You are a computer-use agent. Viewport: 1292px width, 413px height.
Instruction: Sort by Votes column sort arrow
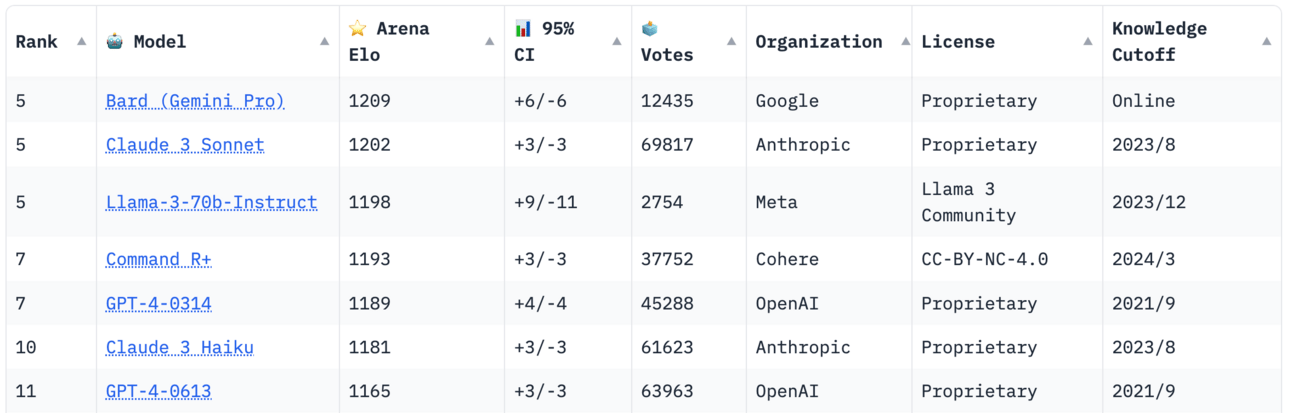(x=731, y=42)
